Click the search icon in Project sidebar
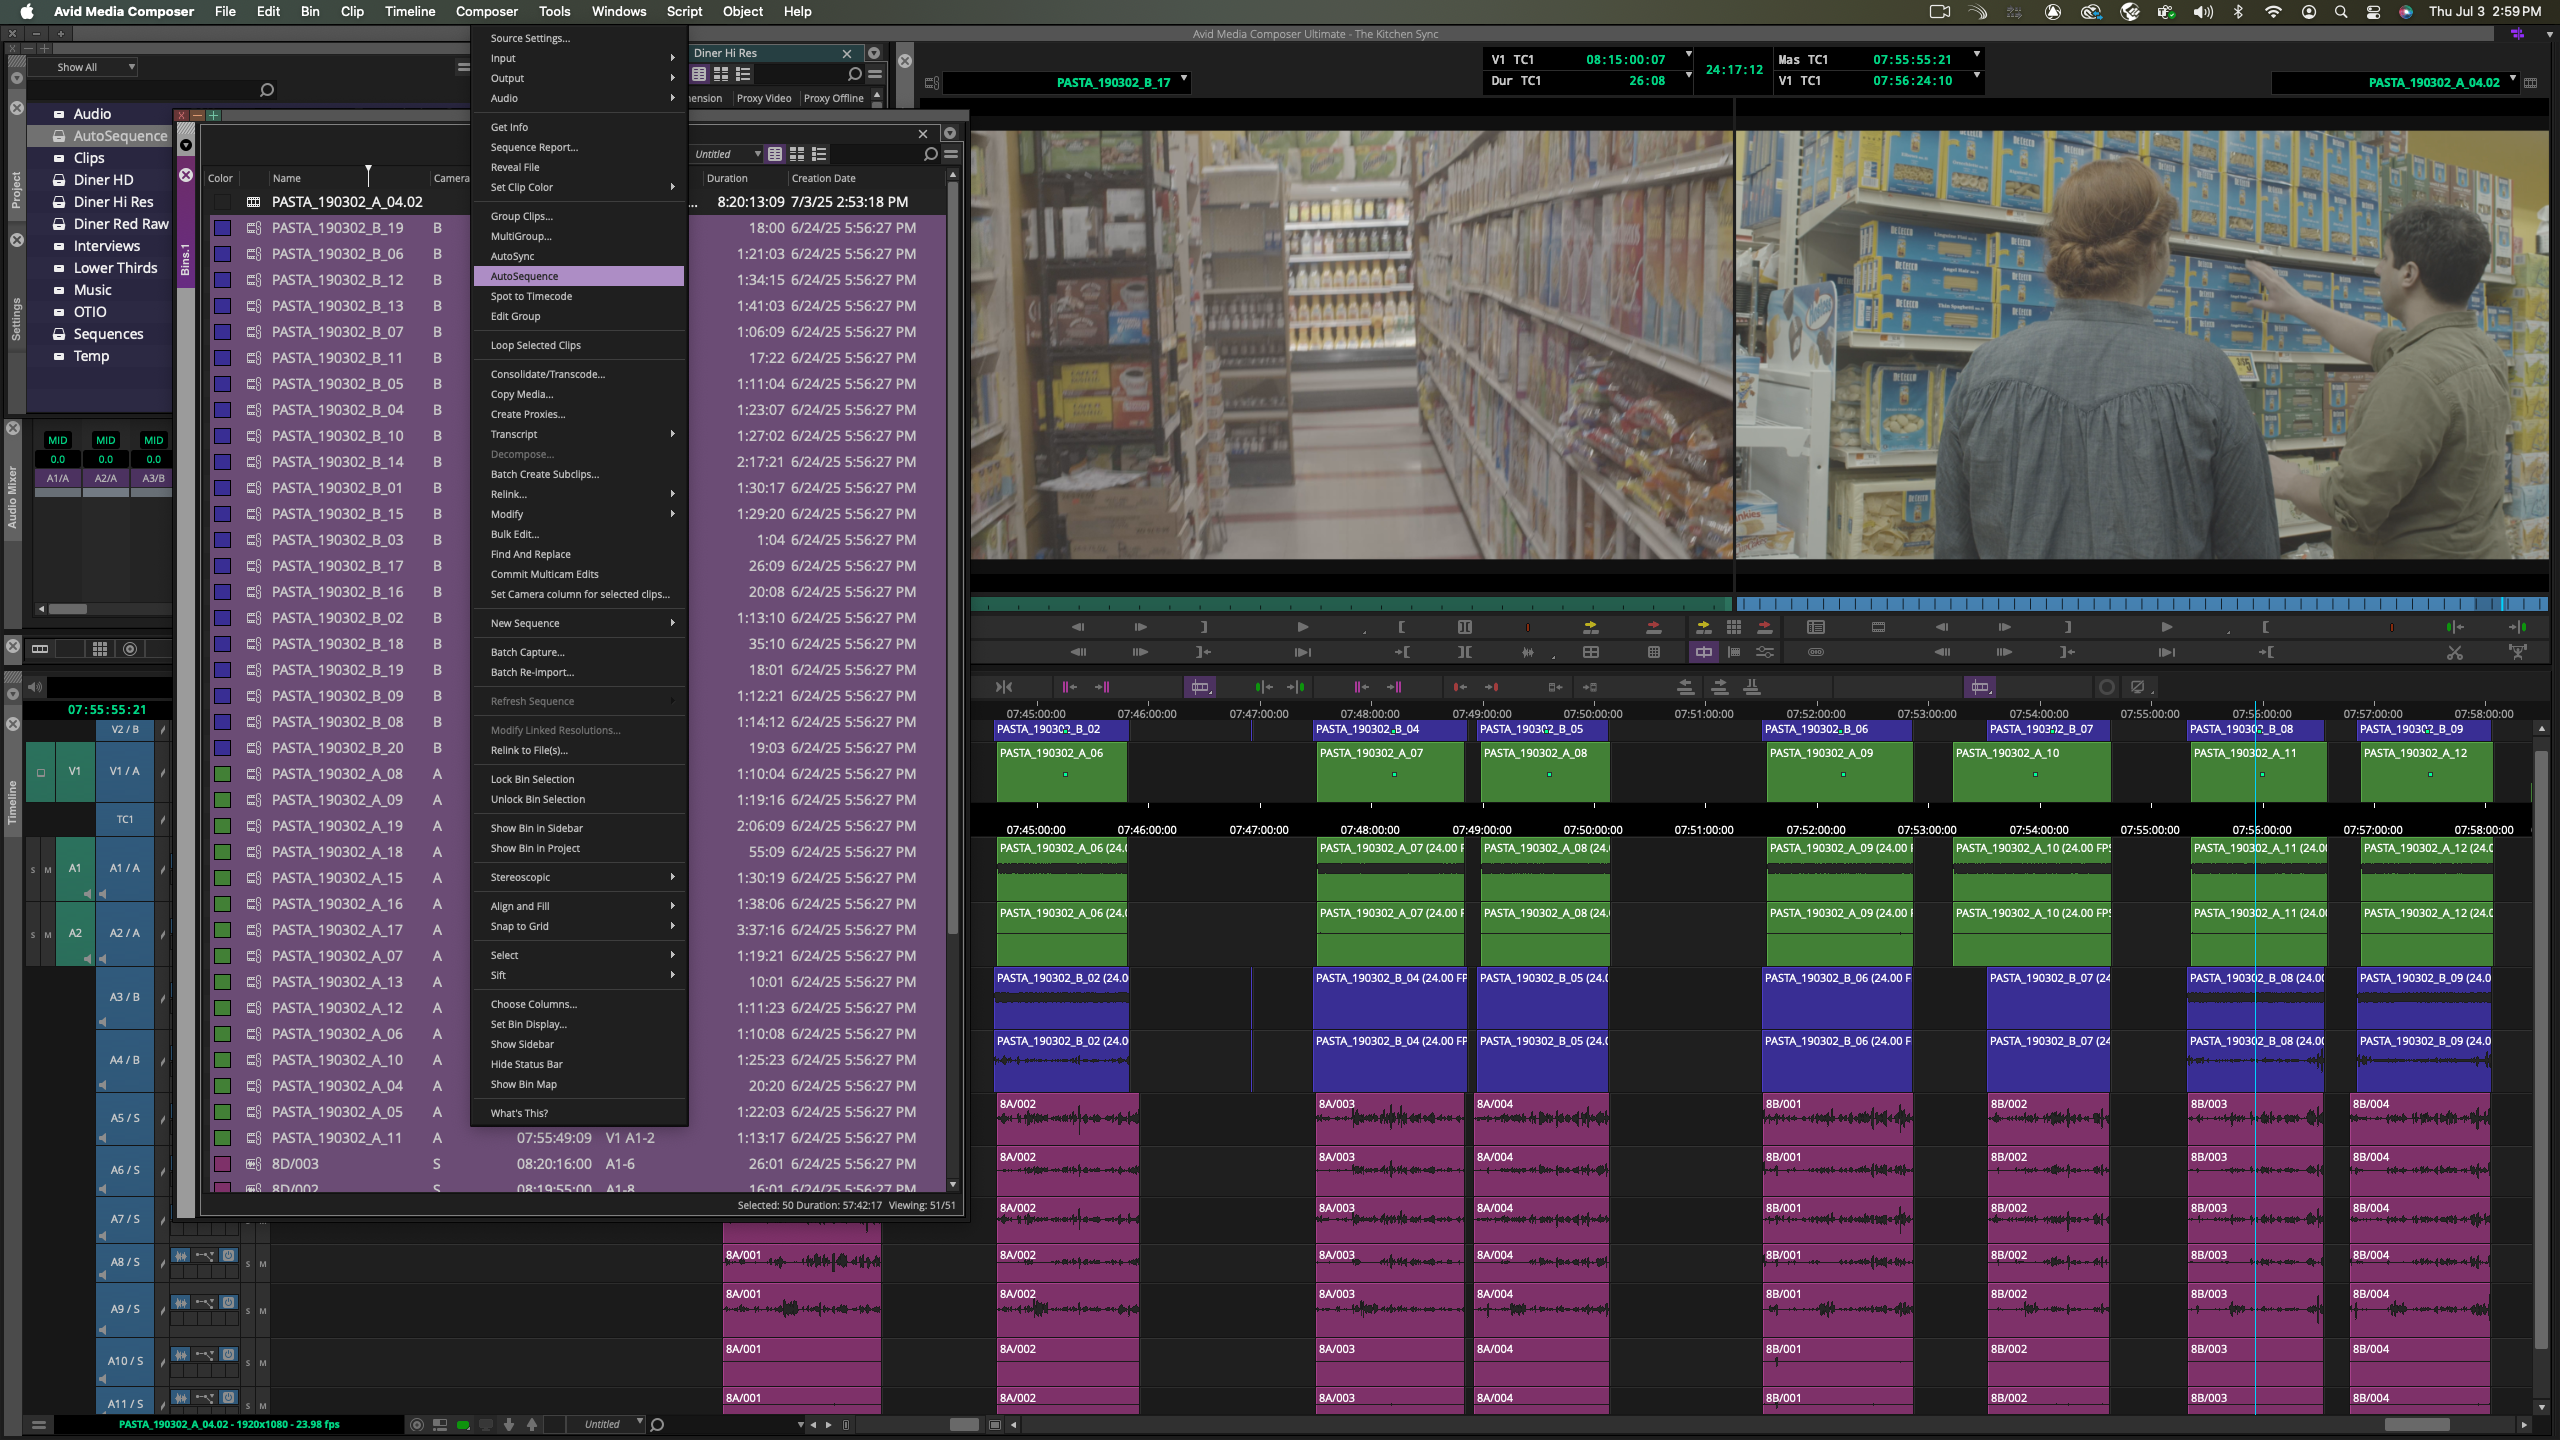This screenshot has width=2560, height=1440. point(266,90)
